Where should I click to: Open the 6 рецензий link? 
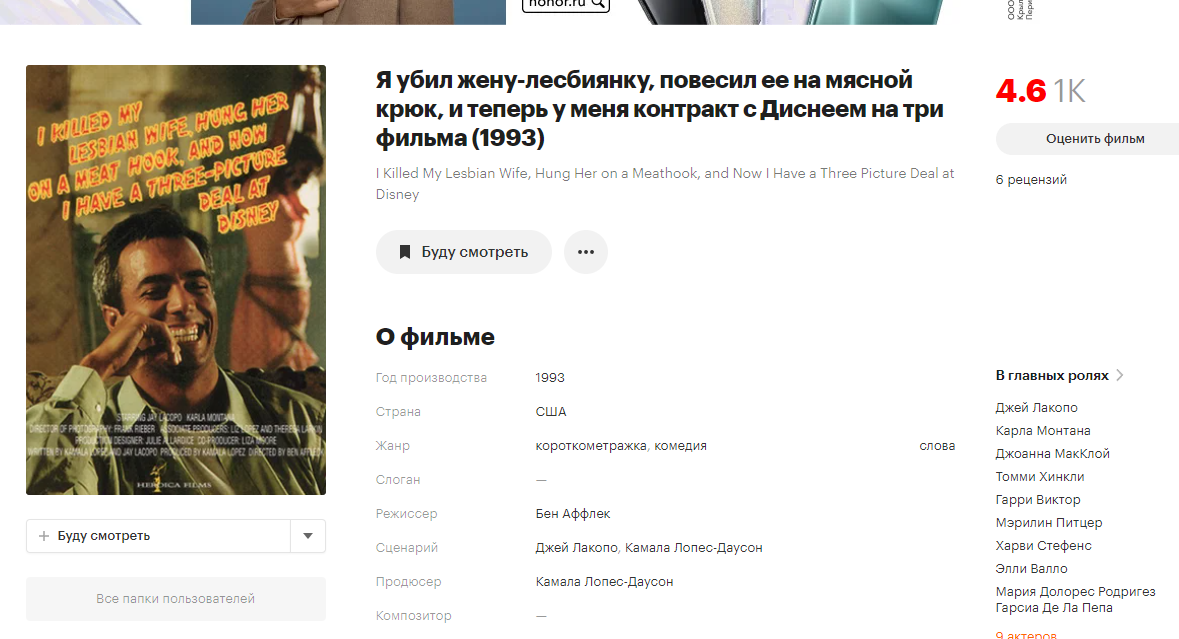click(1031, 180)
